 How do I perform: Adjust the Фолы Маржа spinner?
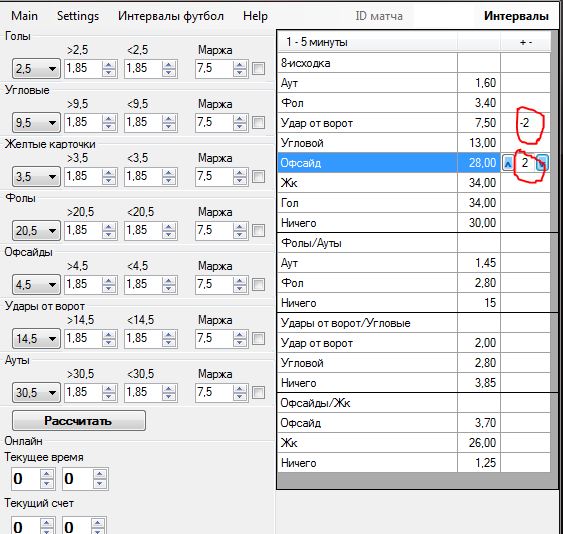[240, 230]
